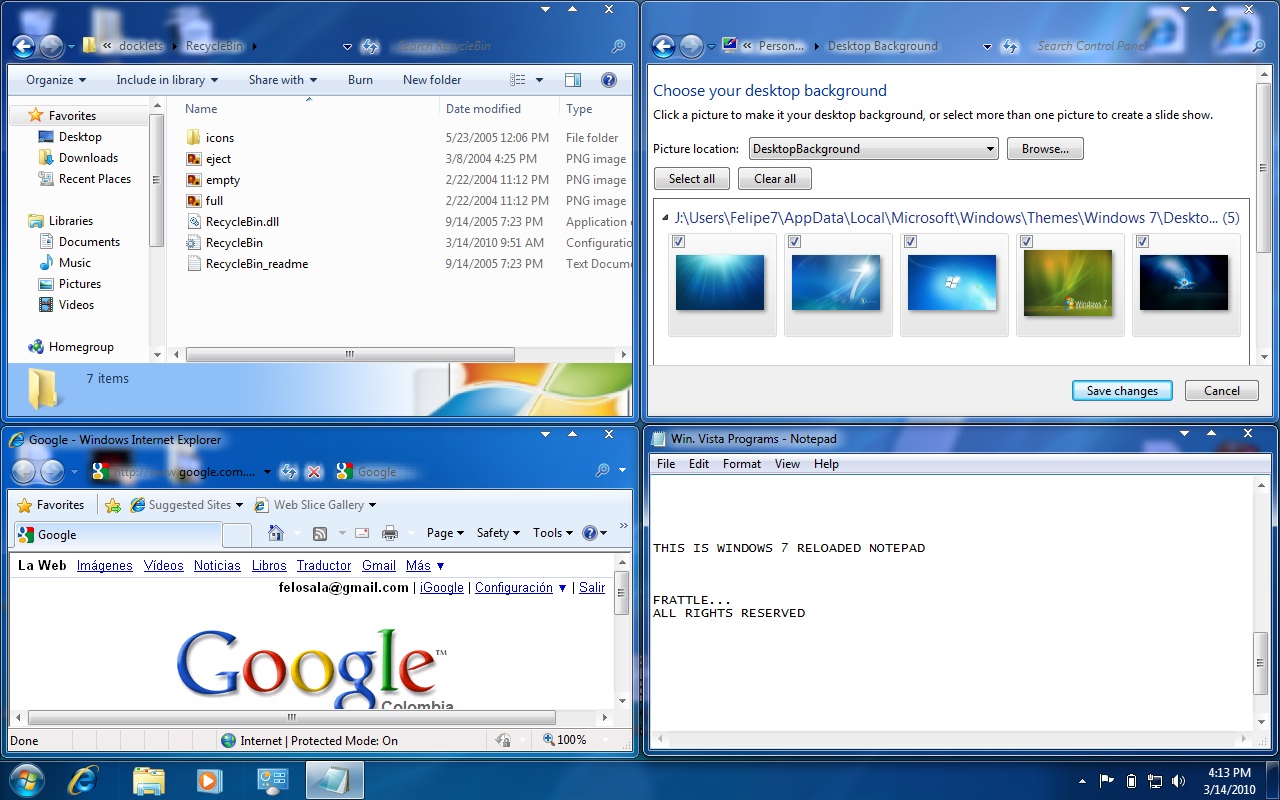Uncheck the green Windows 7 wallpaper
This screenshot has width=1280, height=800.
coord(1026,241)
